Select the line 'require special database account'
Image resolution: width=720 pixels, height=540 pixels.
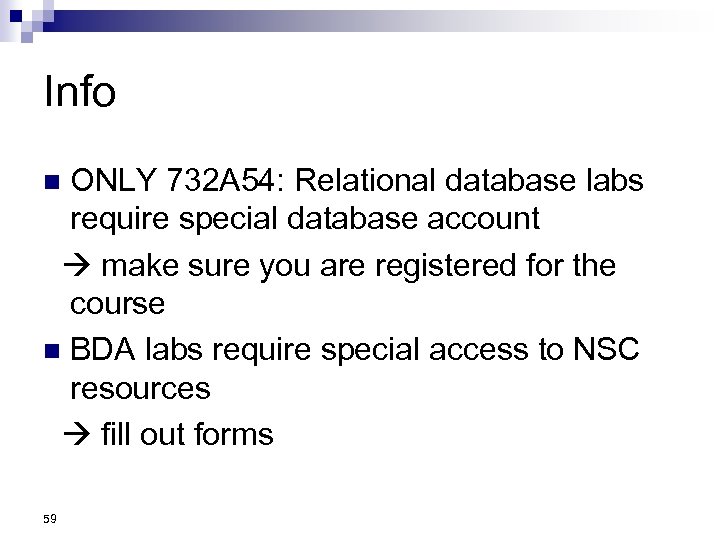305,217
